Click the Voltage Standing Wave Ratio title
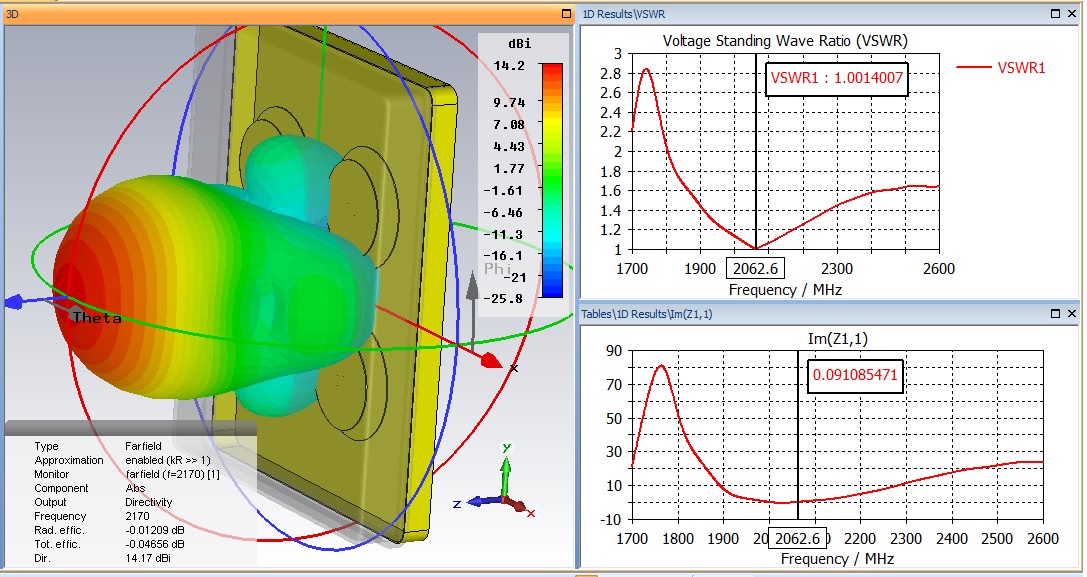The image size is (1087, 577). click(785, 41)
